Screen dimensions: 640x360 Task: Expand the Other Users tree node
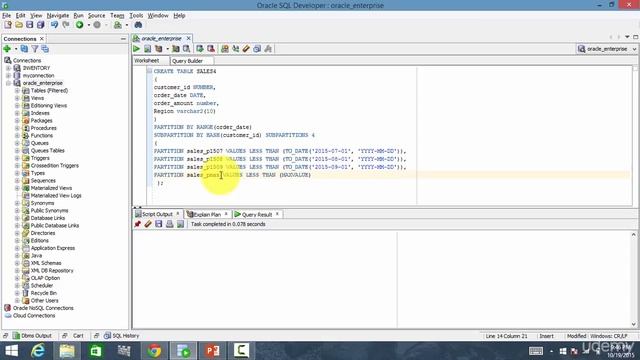pyautogui.click(x=17, y=300)
